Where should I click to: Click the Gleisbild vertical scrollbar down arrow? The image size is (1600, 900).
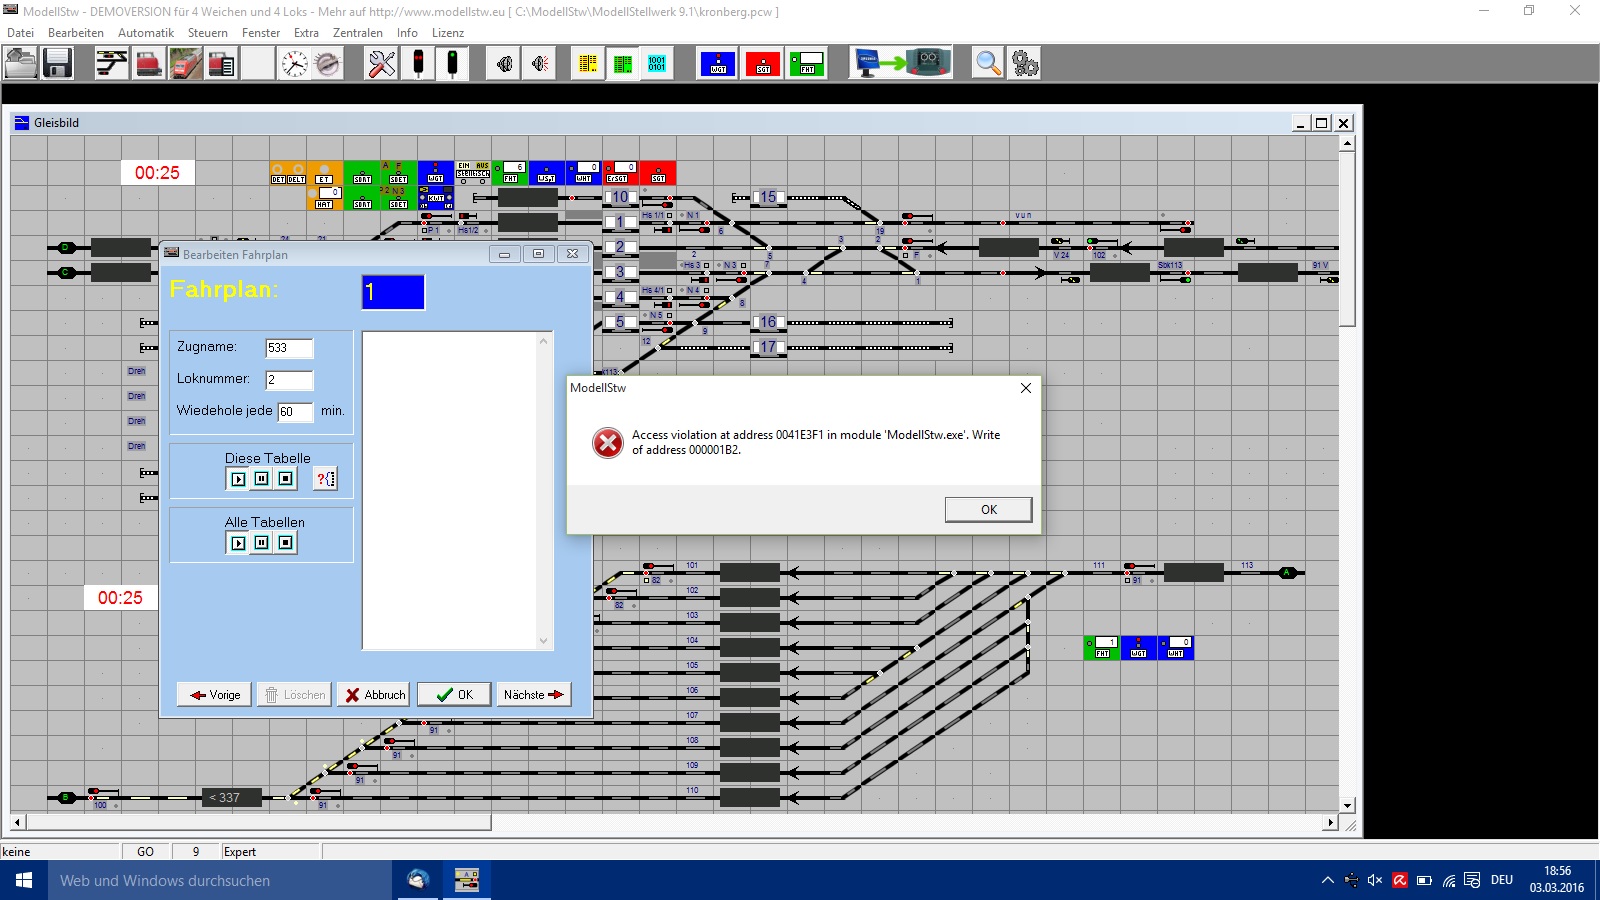[1347, 805]
